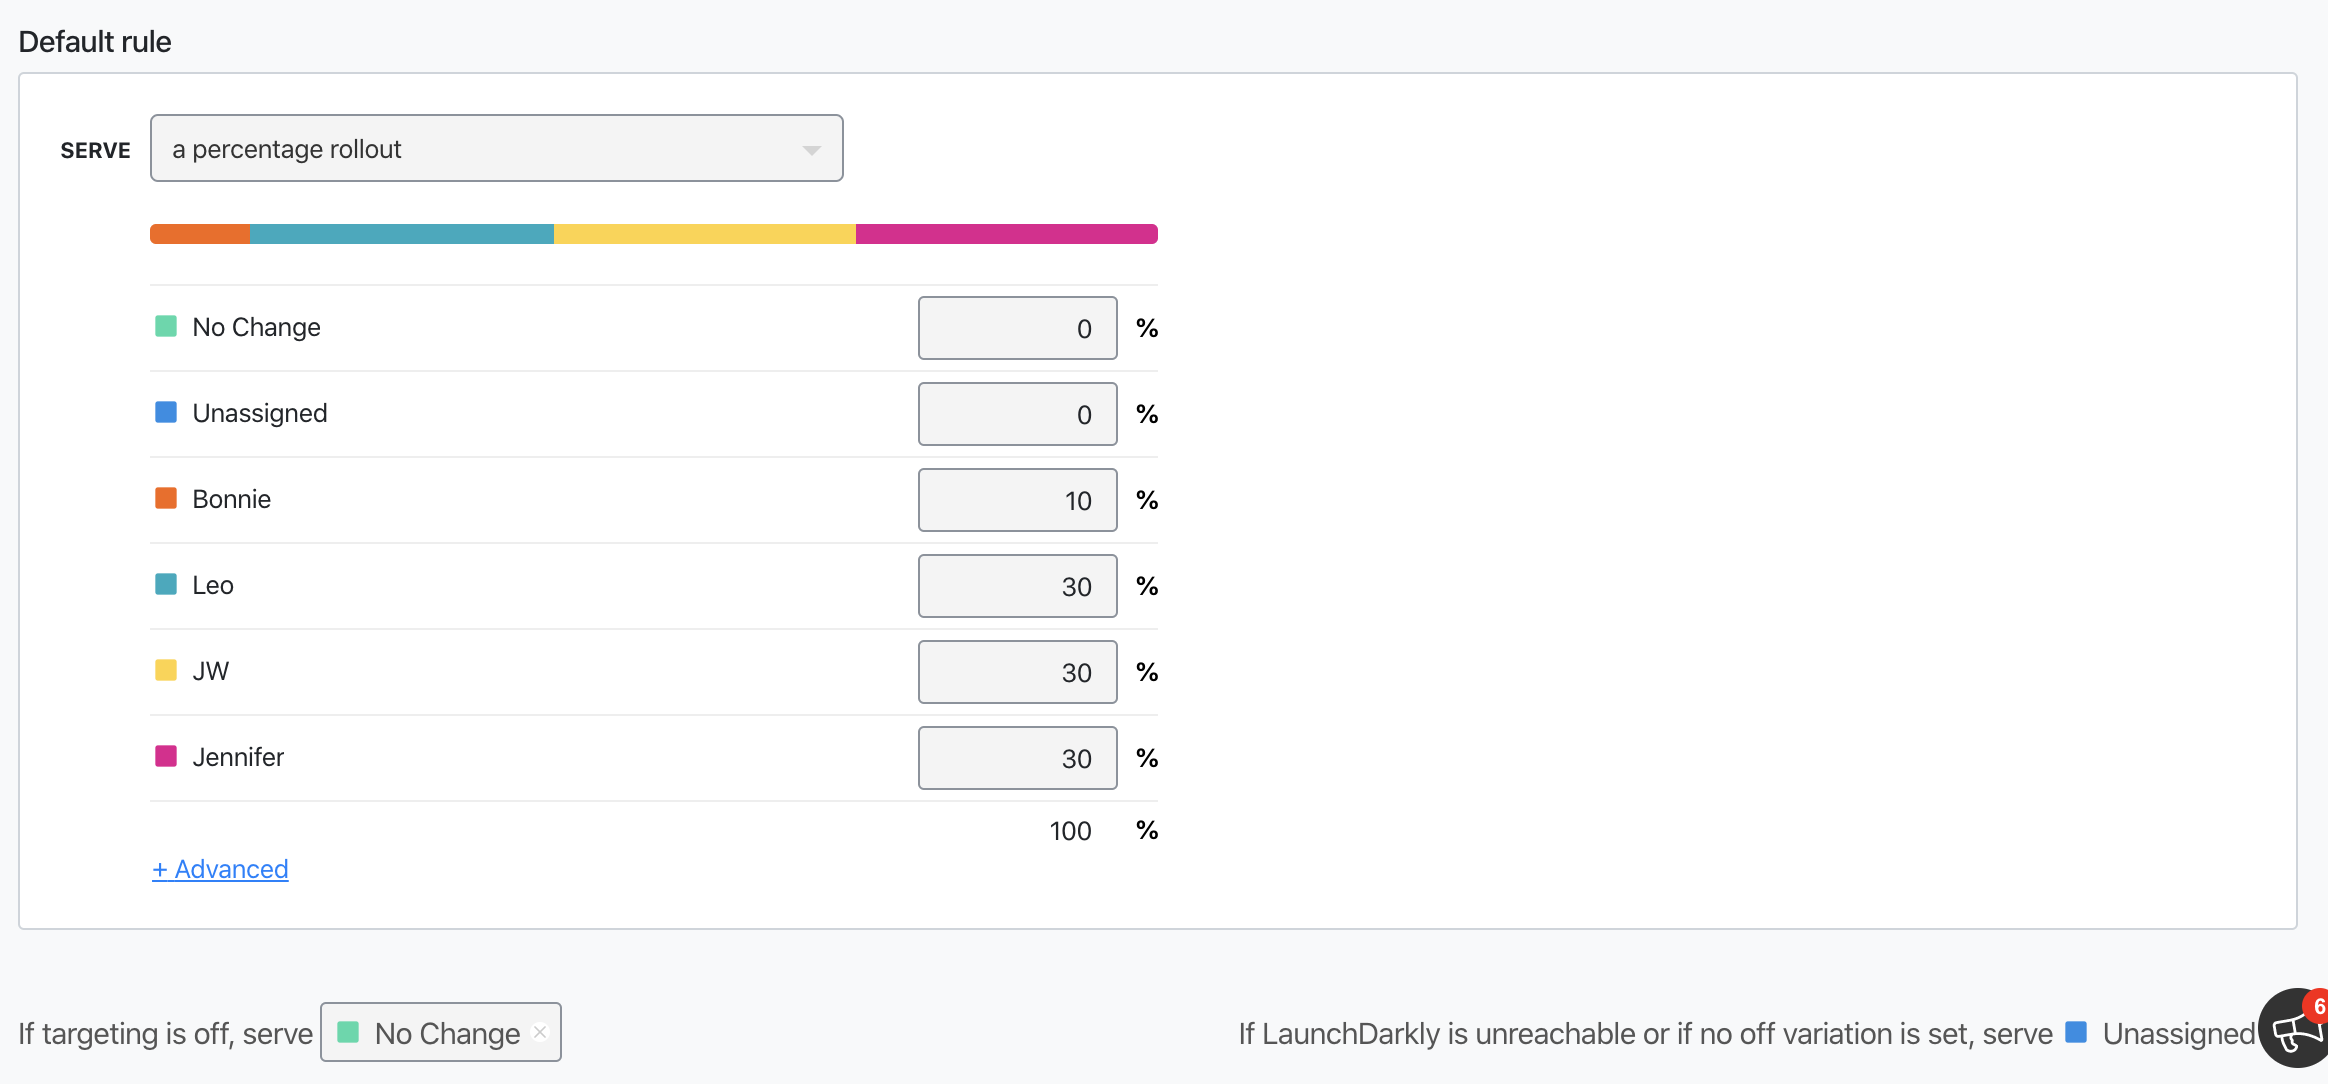Click the orange swatch beside Bonnie
The image size is (2328, 1084).
click(165, 497)
